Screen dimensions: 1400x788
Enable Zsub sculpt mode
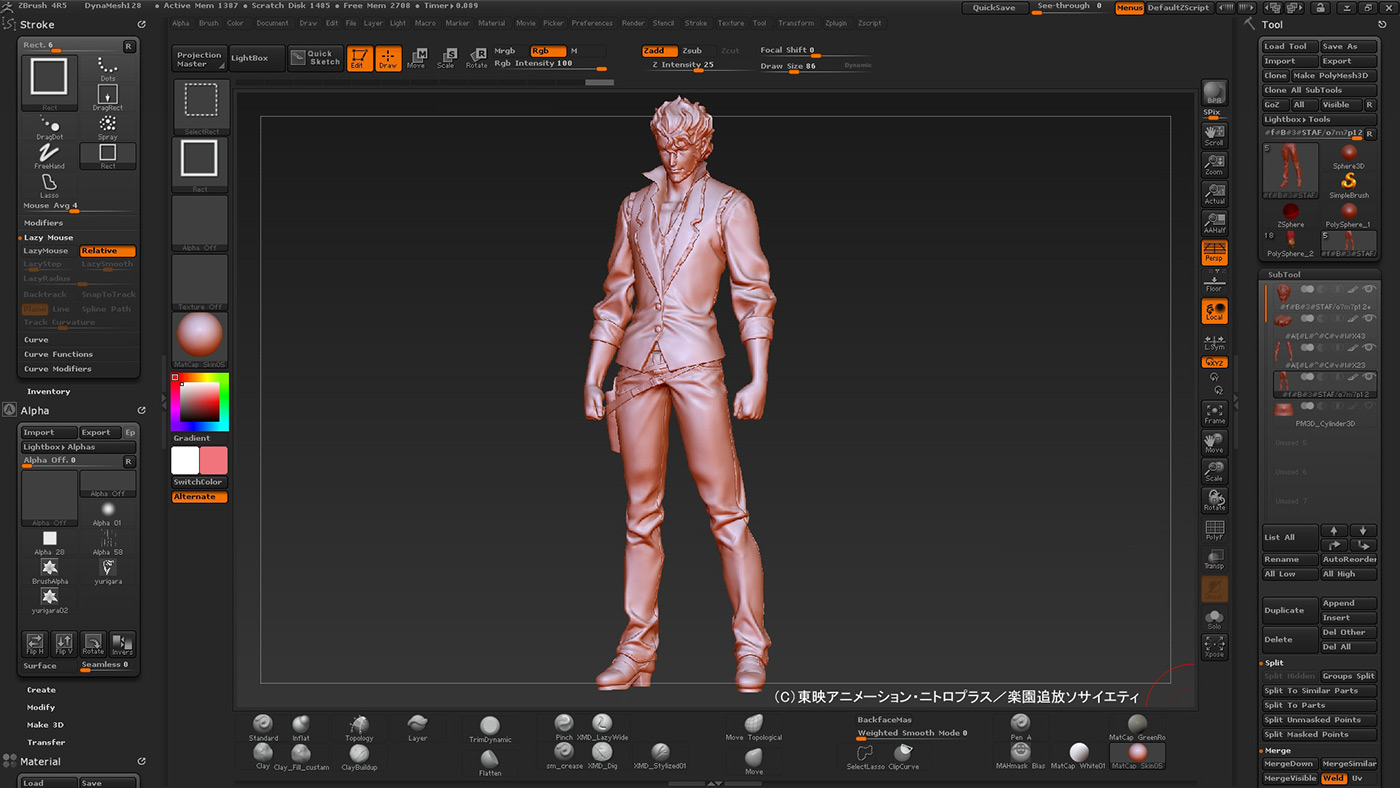pos(692,51)
